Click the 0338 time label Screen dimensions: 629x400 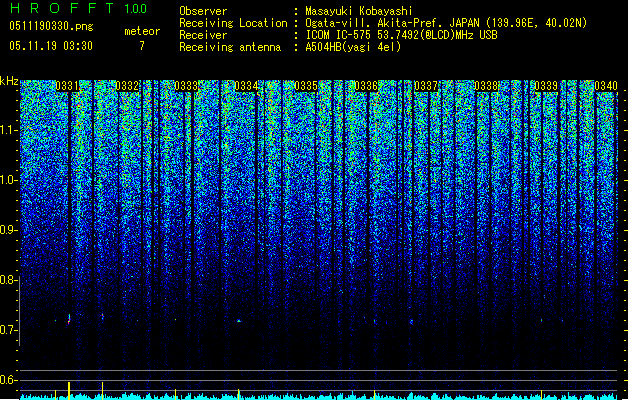coord(486,86)
